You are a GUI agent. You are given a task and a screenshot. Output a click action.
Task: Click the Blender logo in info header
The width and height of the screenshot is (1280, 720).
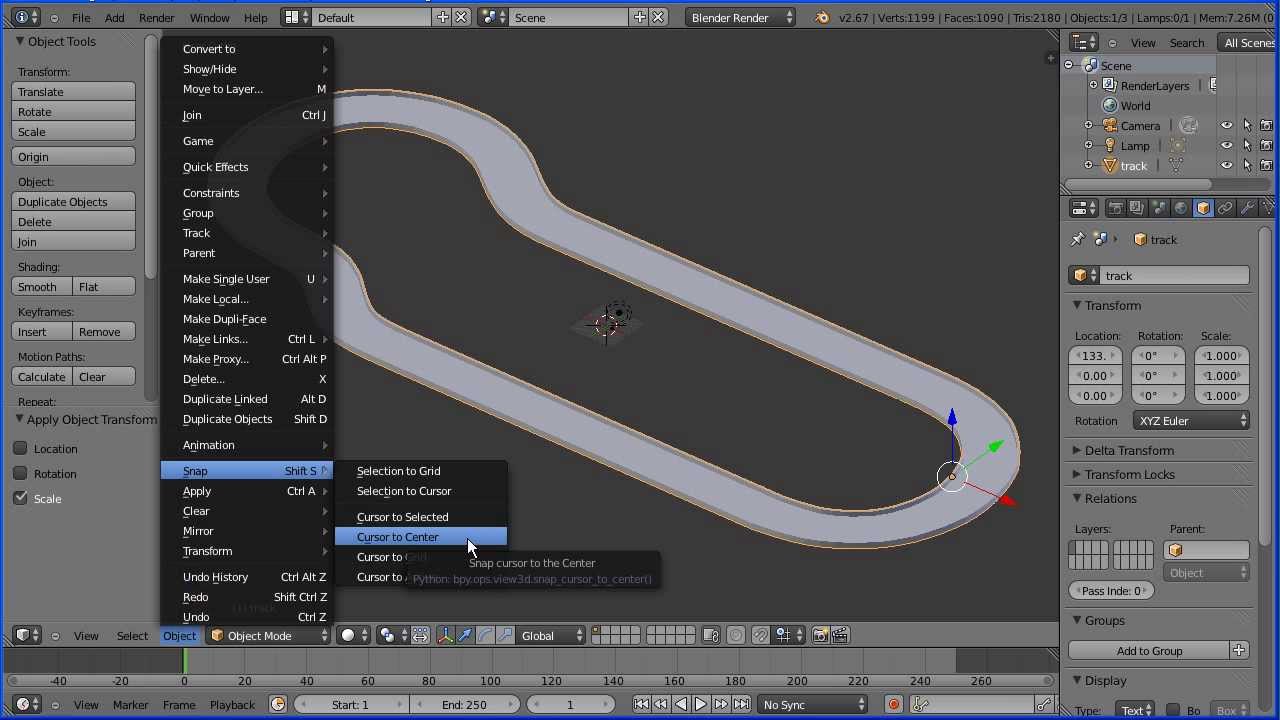tap(822, 17)
